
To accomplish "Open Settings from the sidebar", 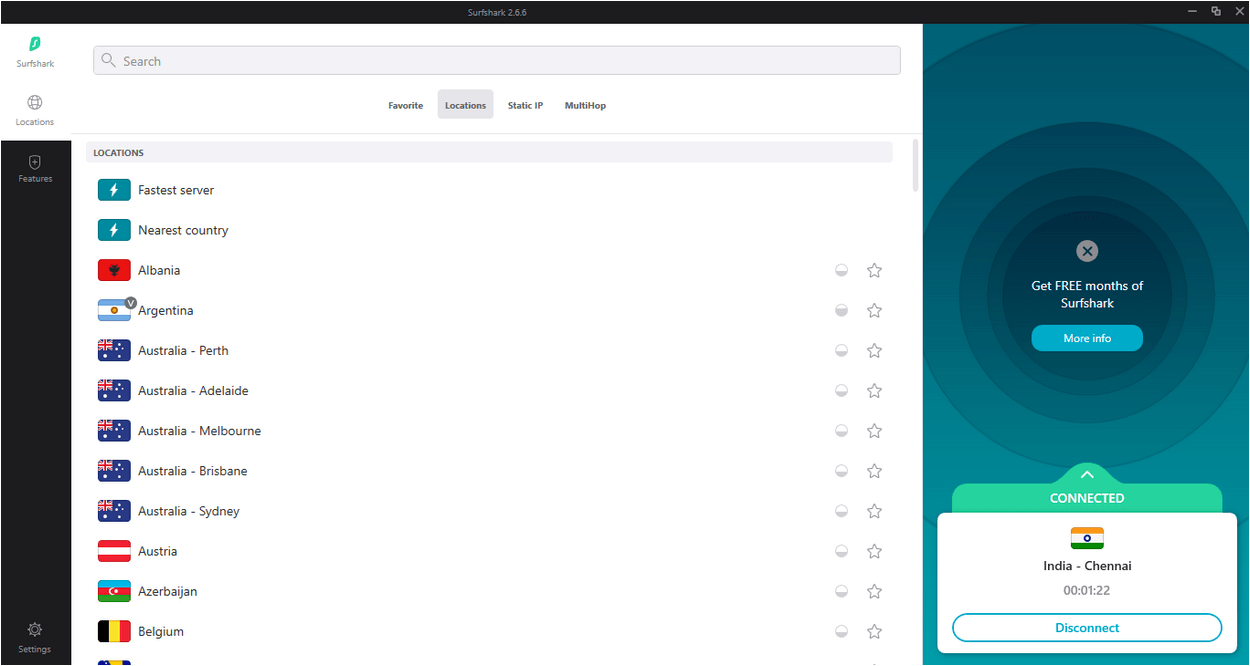I will tap(35, 637).
